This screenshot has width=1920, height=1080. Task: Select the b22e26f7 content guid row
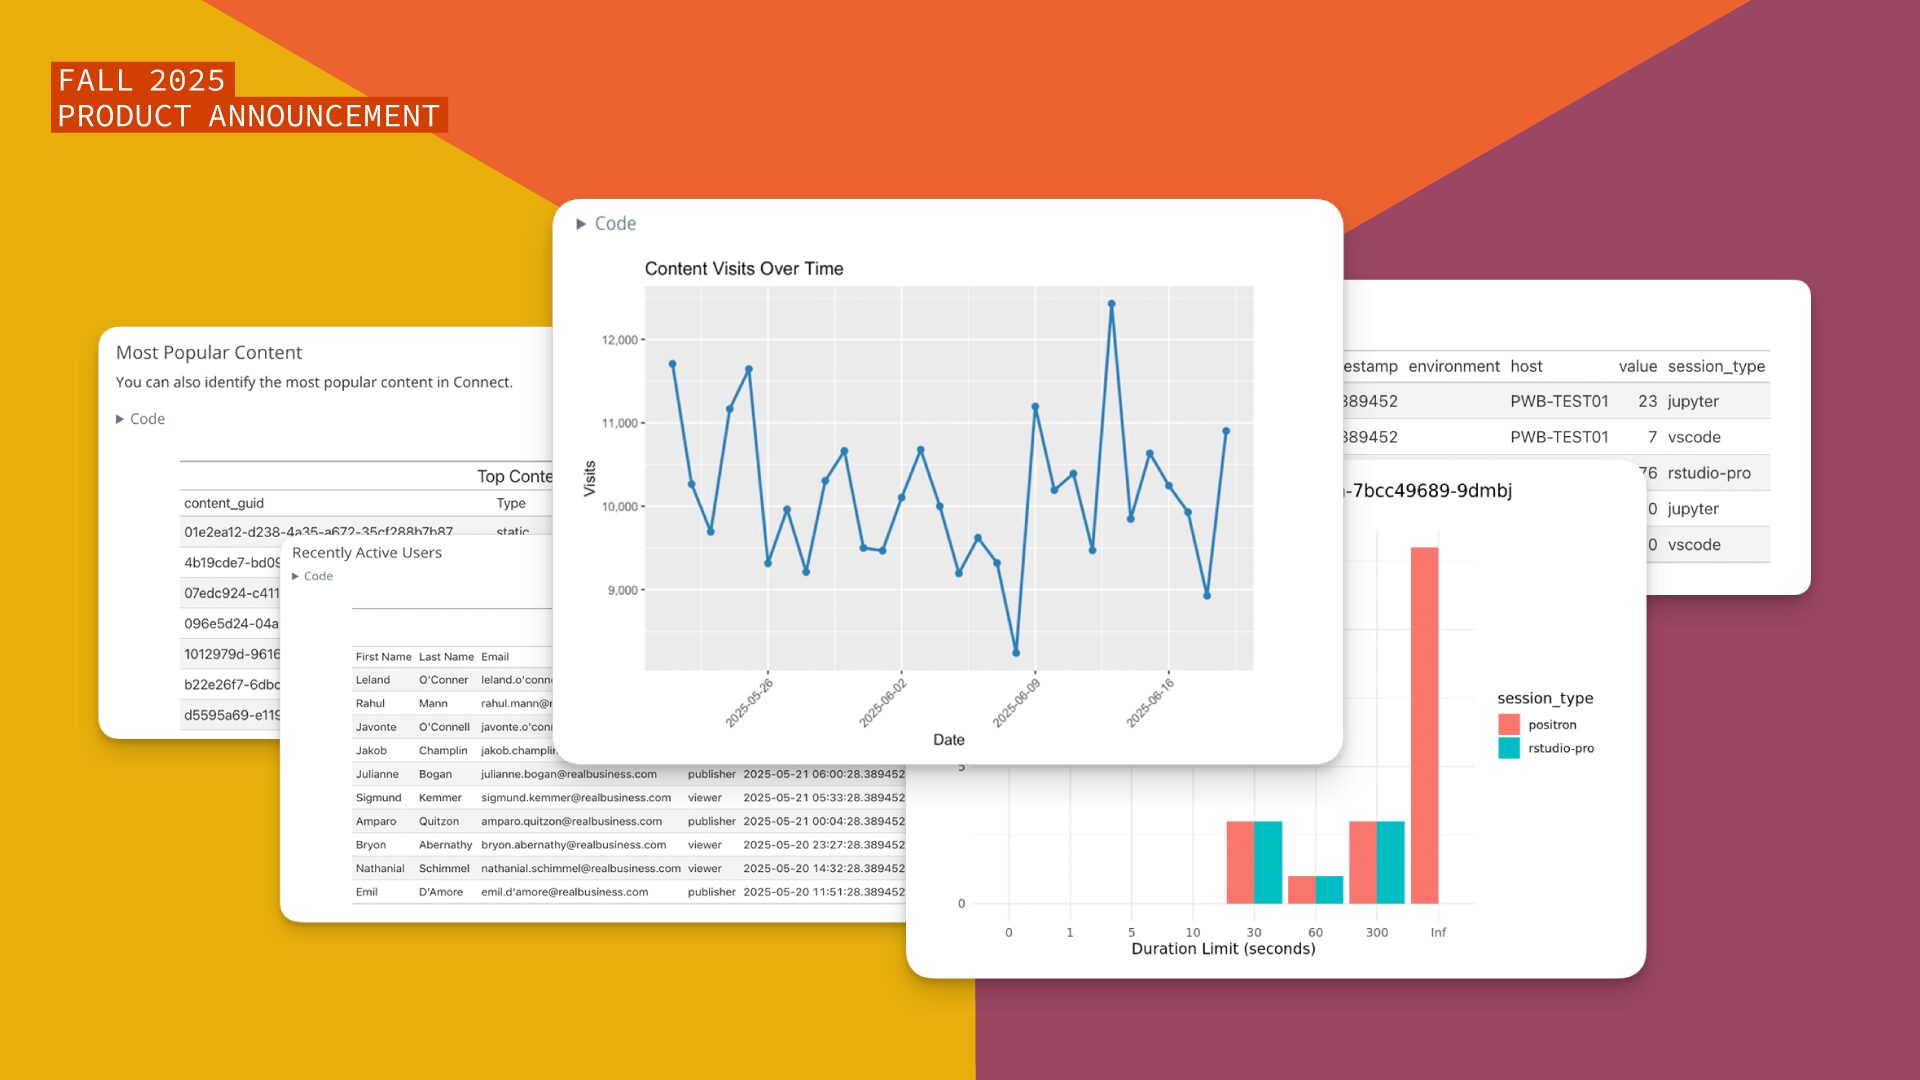(231, 685)
